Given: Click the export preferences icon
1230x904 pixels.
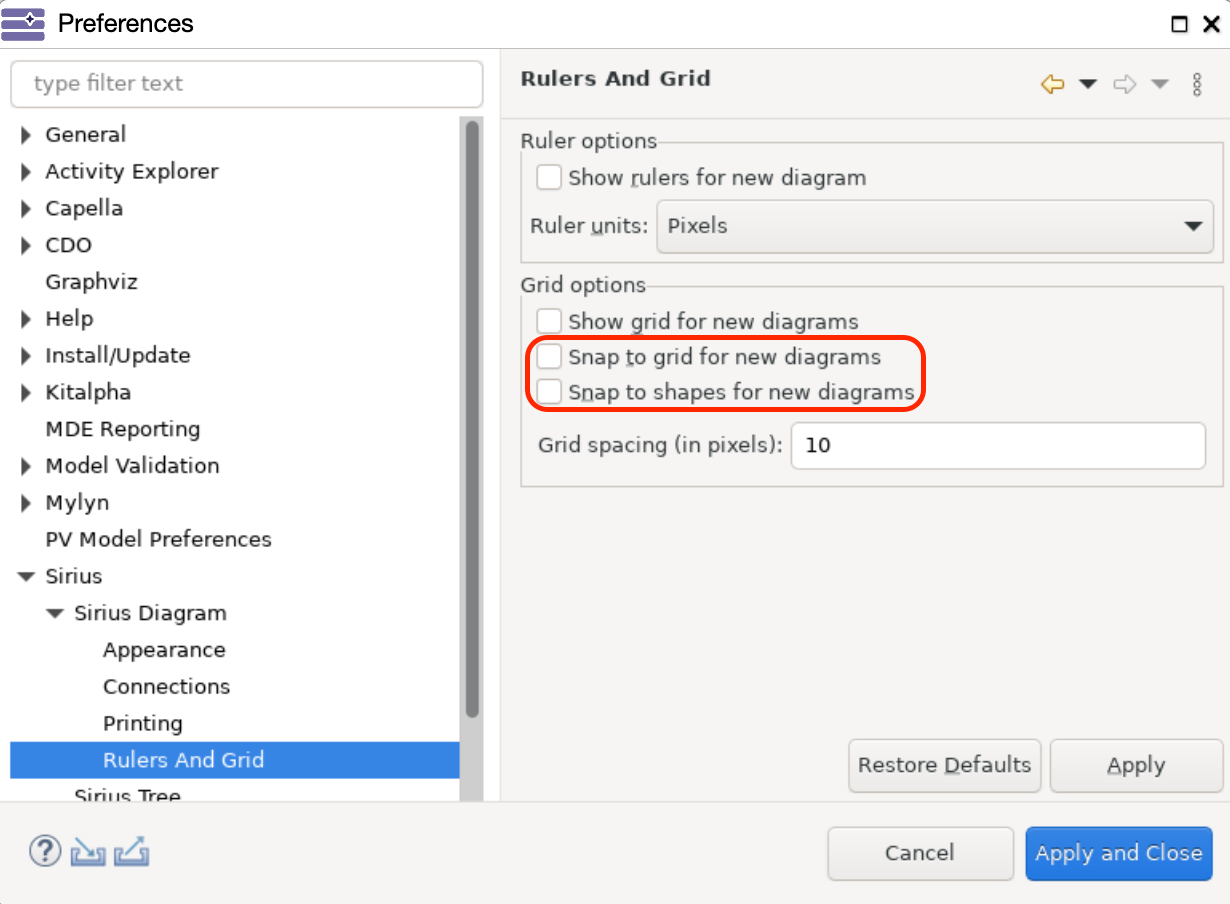Looking at the screenshot, I should coord(131,853).
